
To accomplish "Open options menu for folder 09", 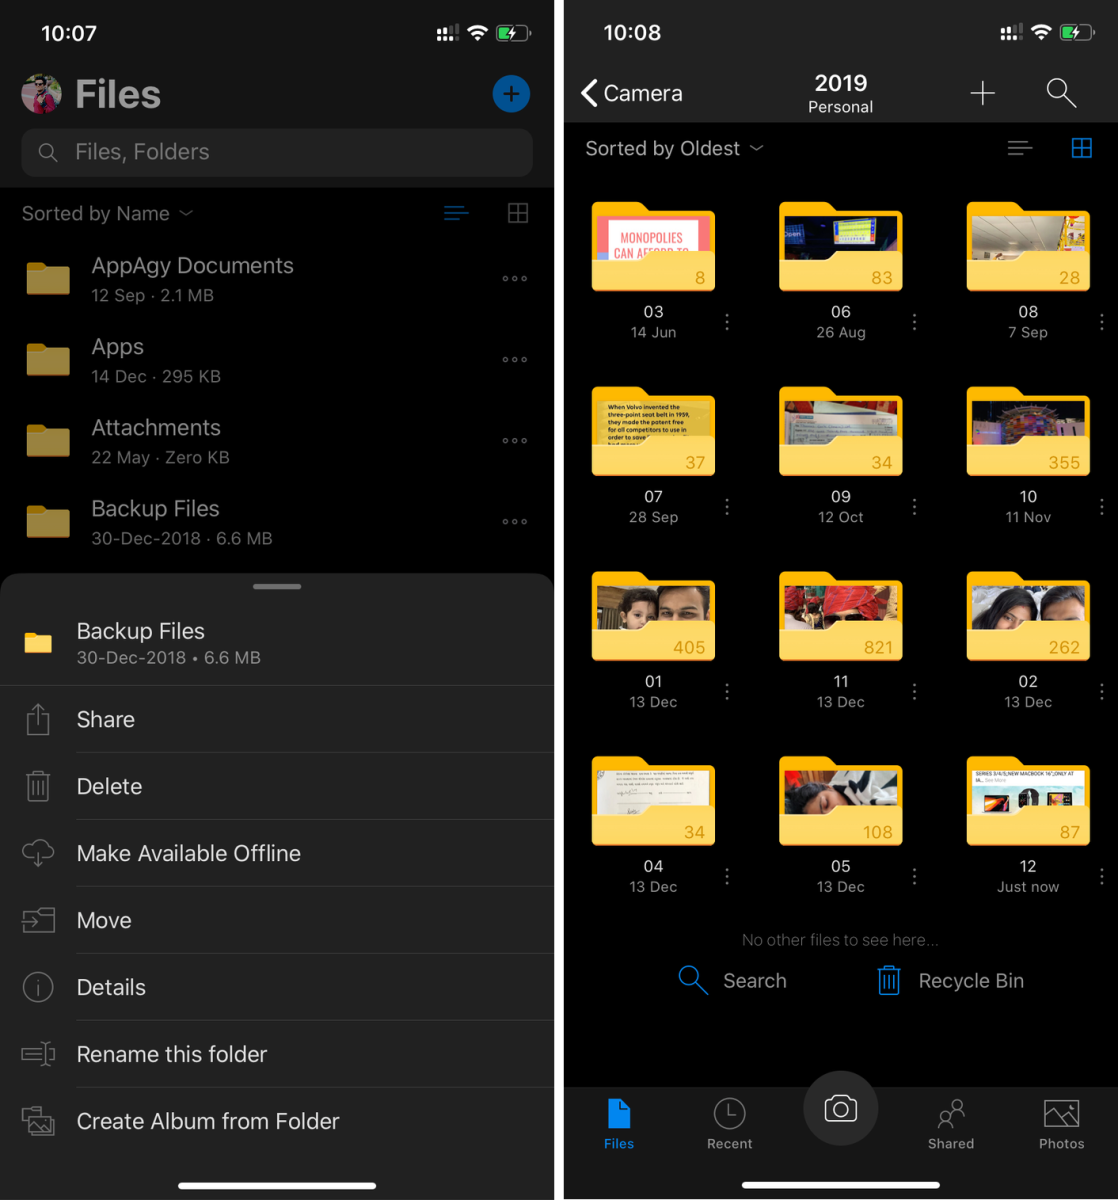I will coord(914,507).
